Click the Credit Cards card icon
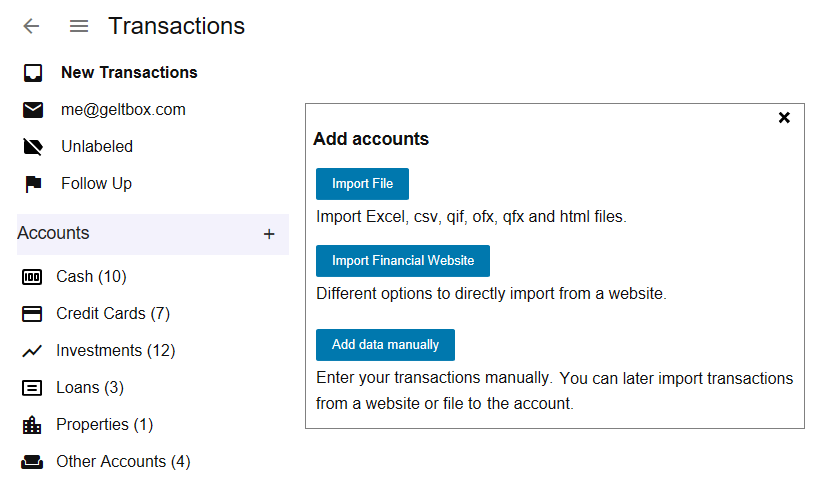 (x=32, y=314)
